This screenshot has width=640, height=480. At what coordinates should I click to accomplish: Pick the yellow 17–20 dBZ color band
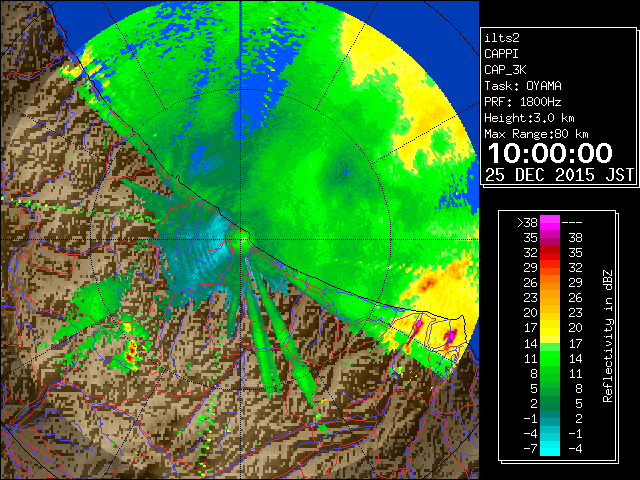click(x=550, y=328)
